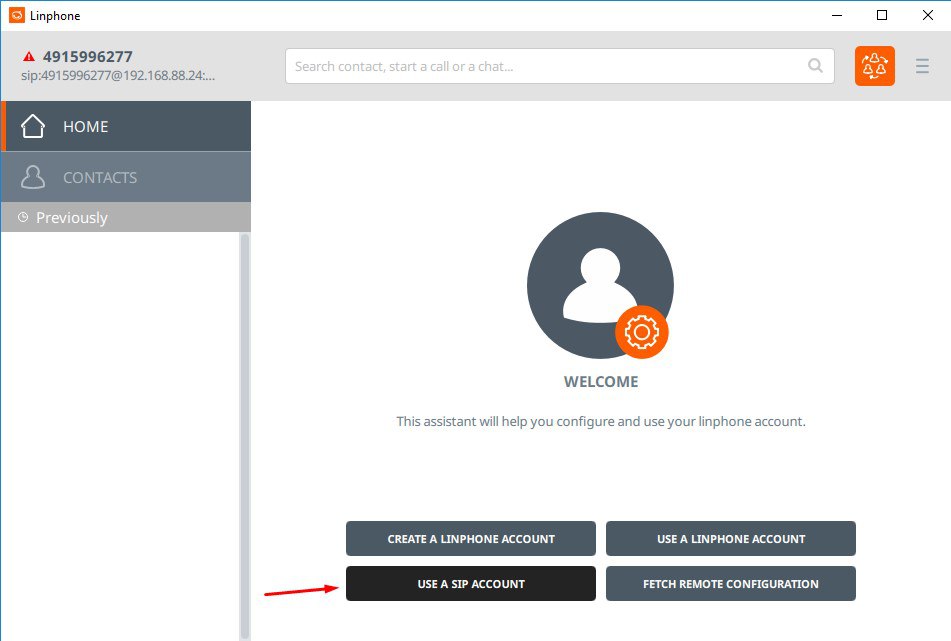Choose Use a Linphone Account

731,539
